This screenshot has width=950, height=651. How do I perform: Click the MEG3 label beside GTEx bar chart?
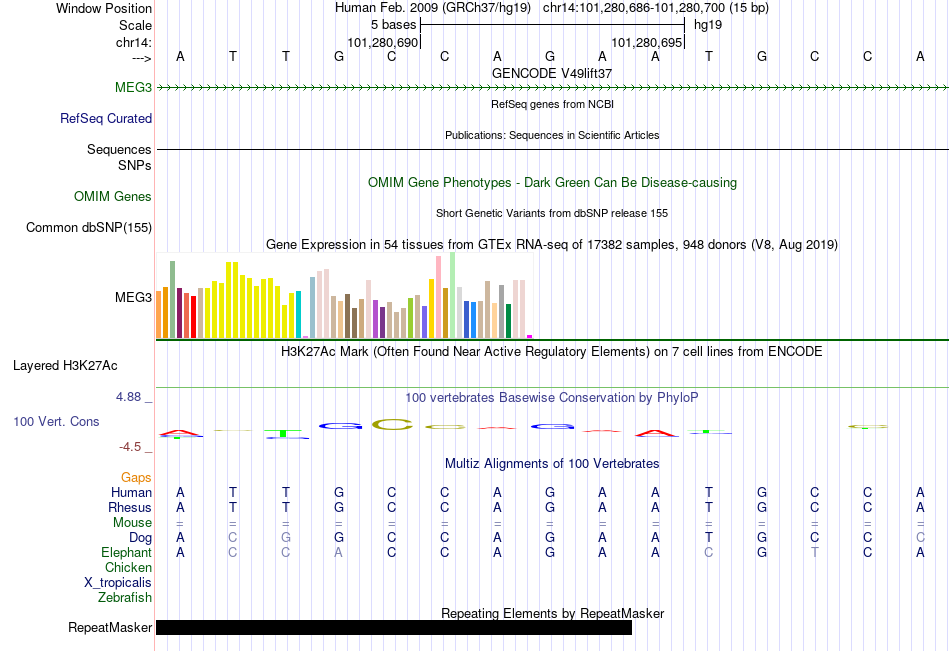coord(133,297)
